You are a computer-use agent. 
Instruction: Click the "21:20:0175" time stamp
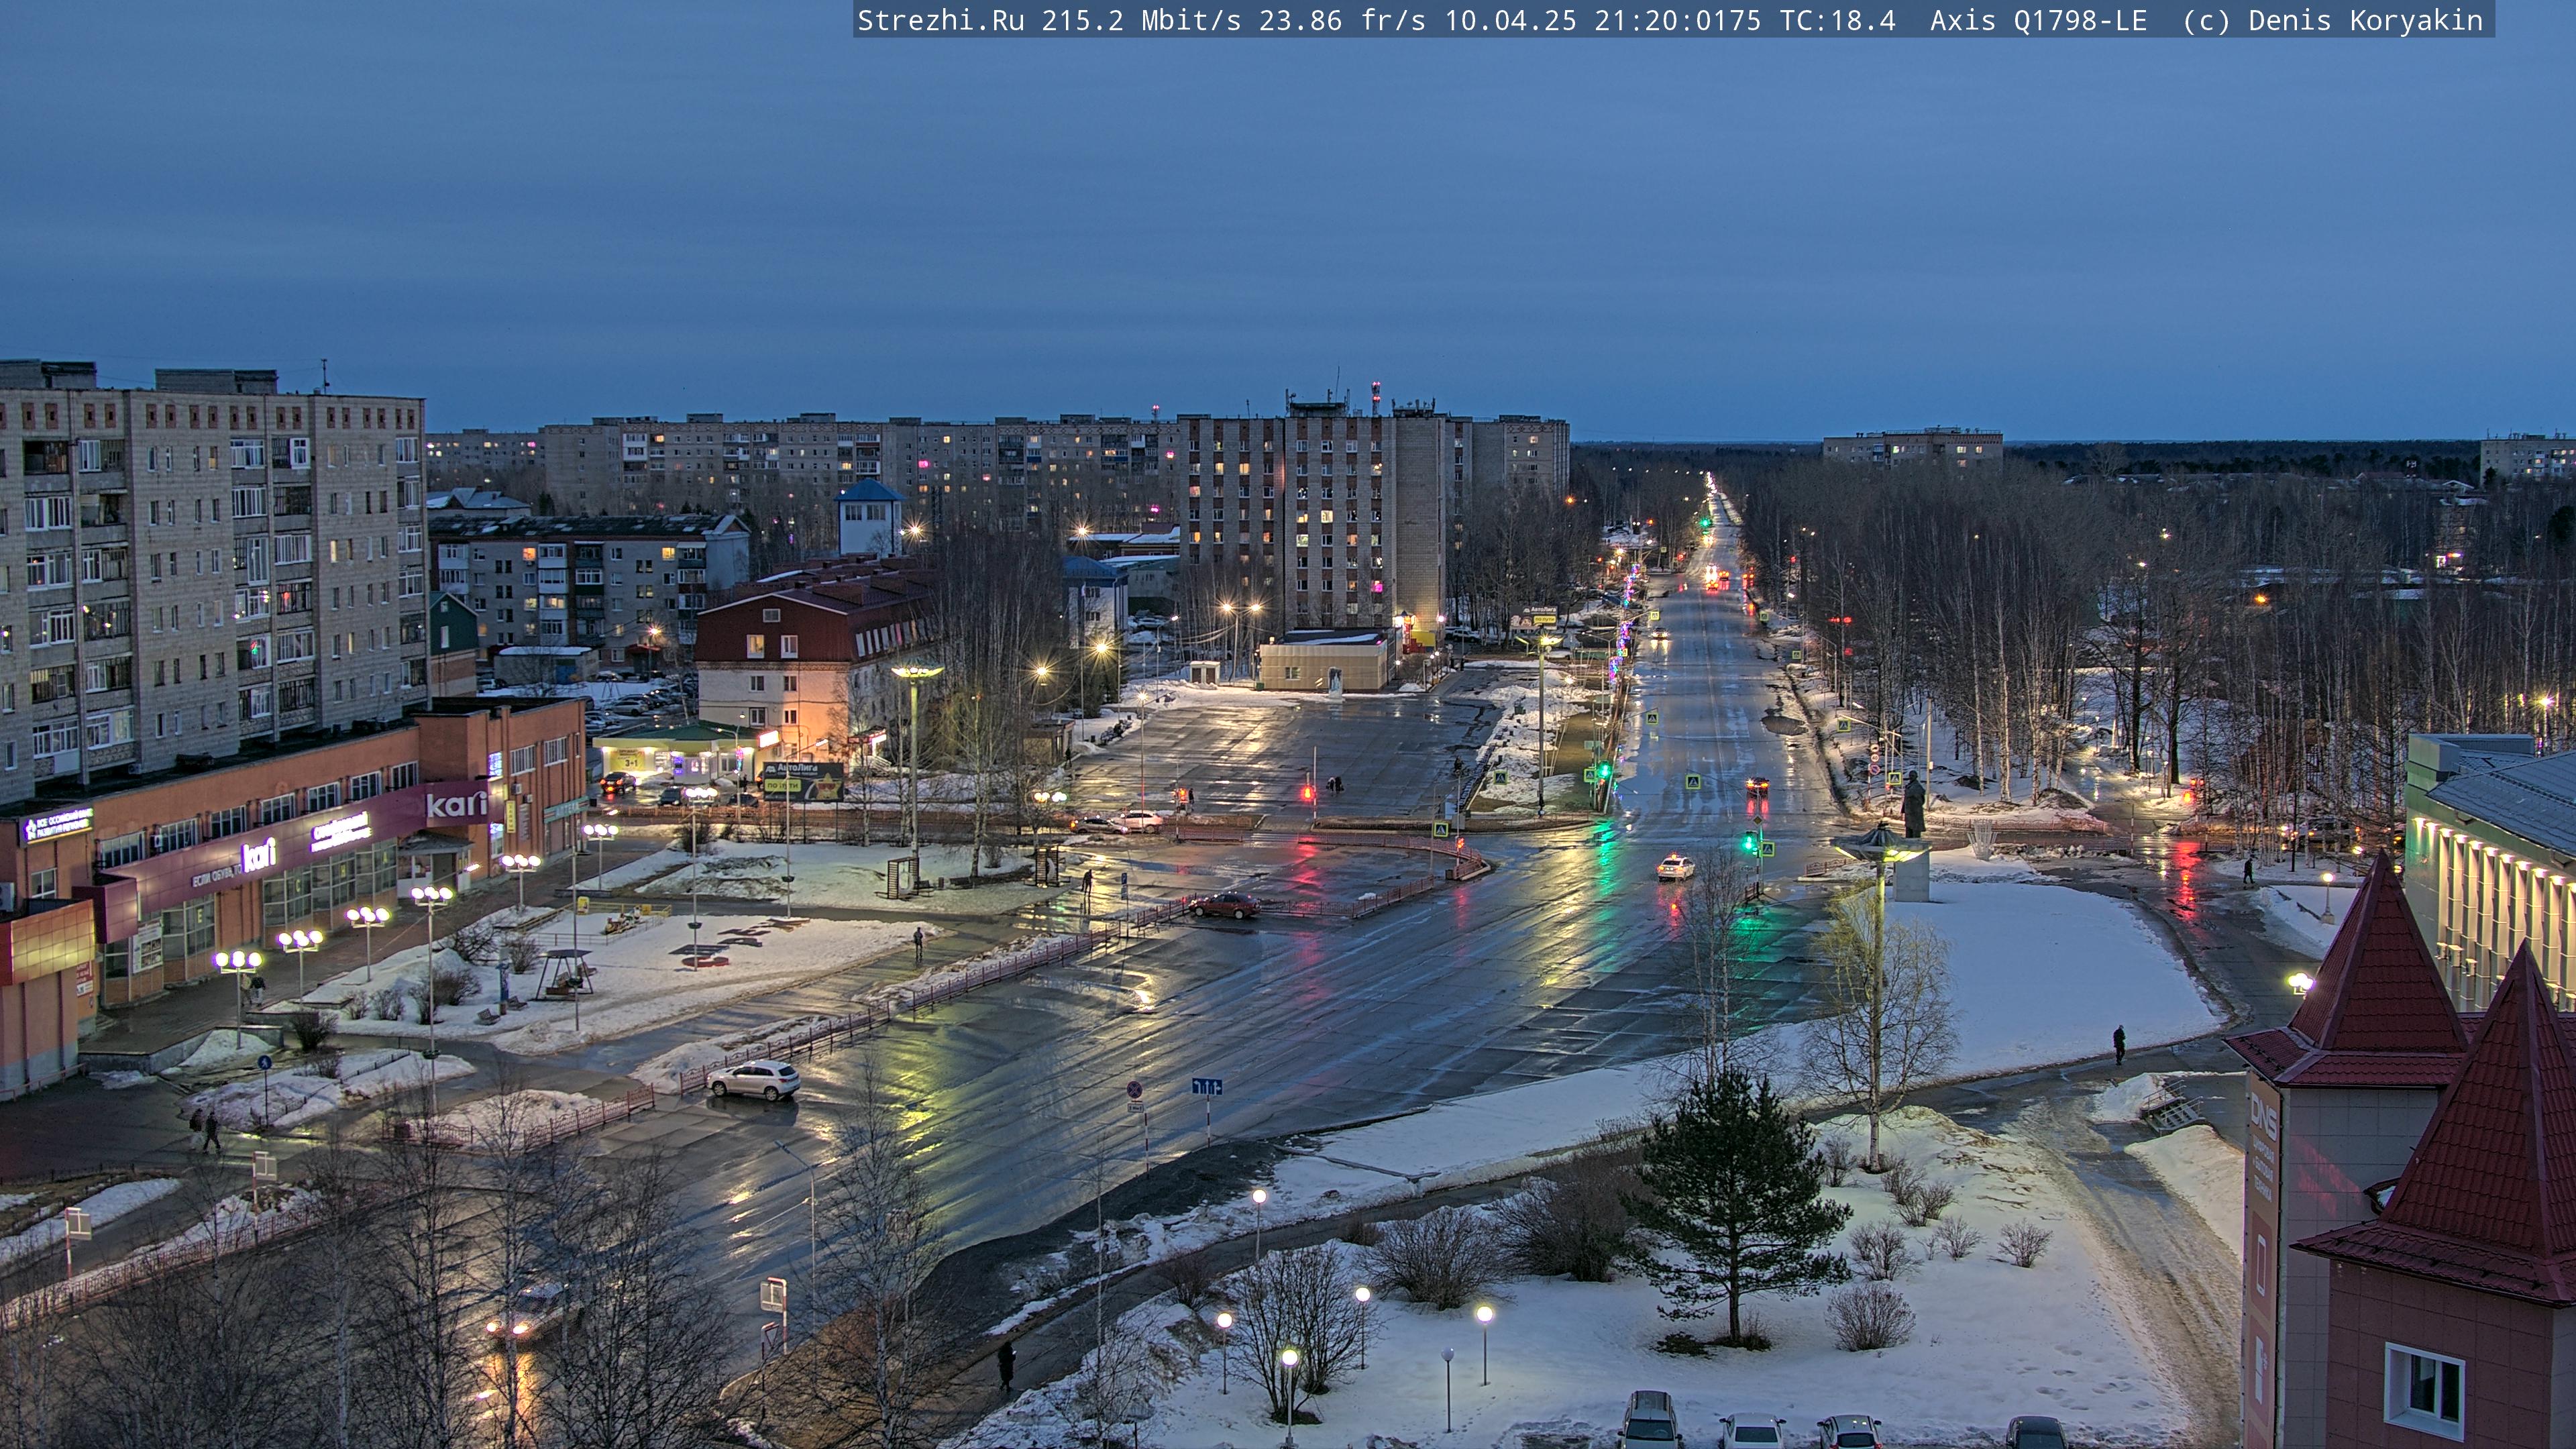(1678, 21)
